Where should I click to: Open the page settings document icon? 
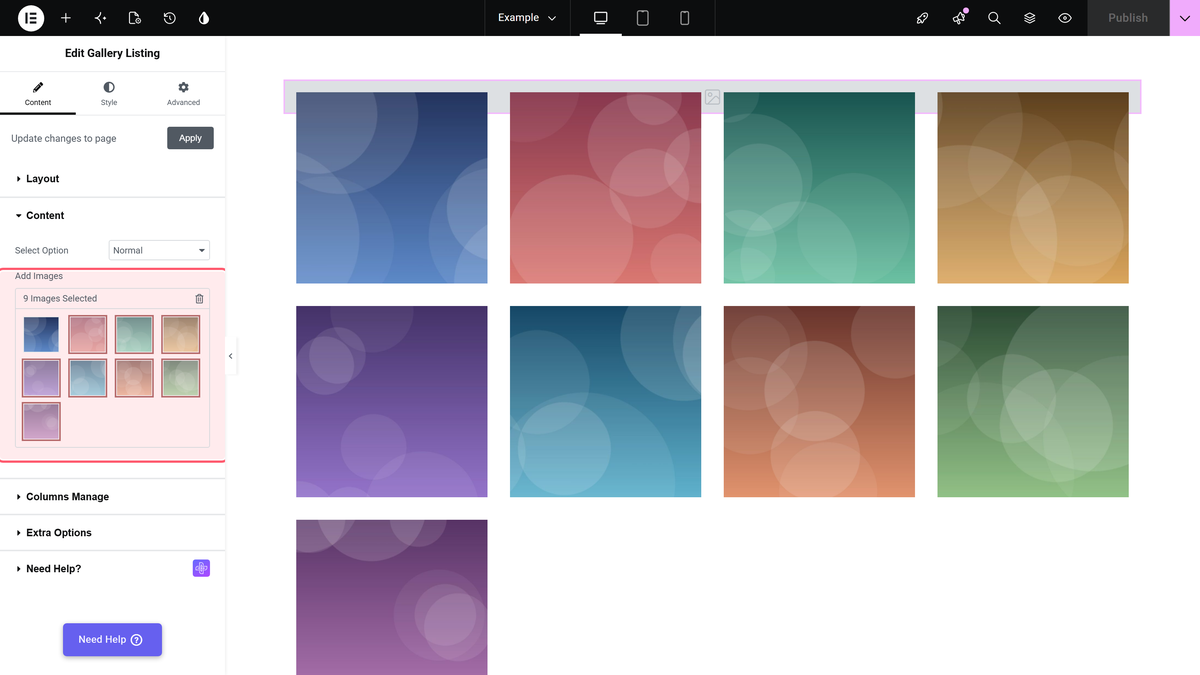coord(135,18)
